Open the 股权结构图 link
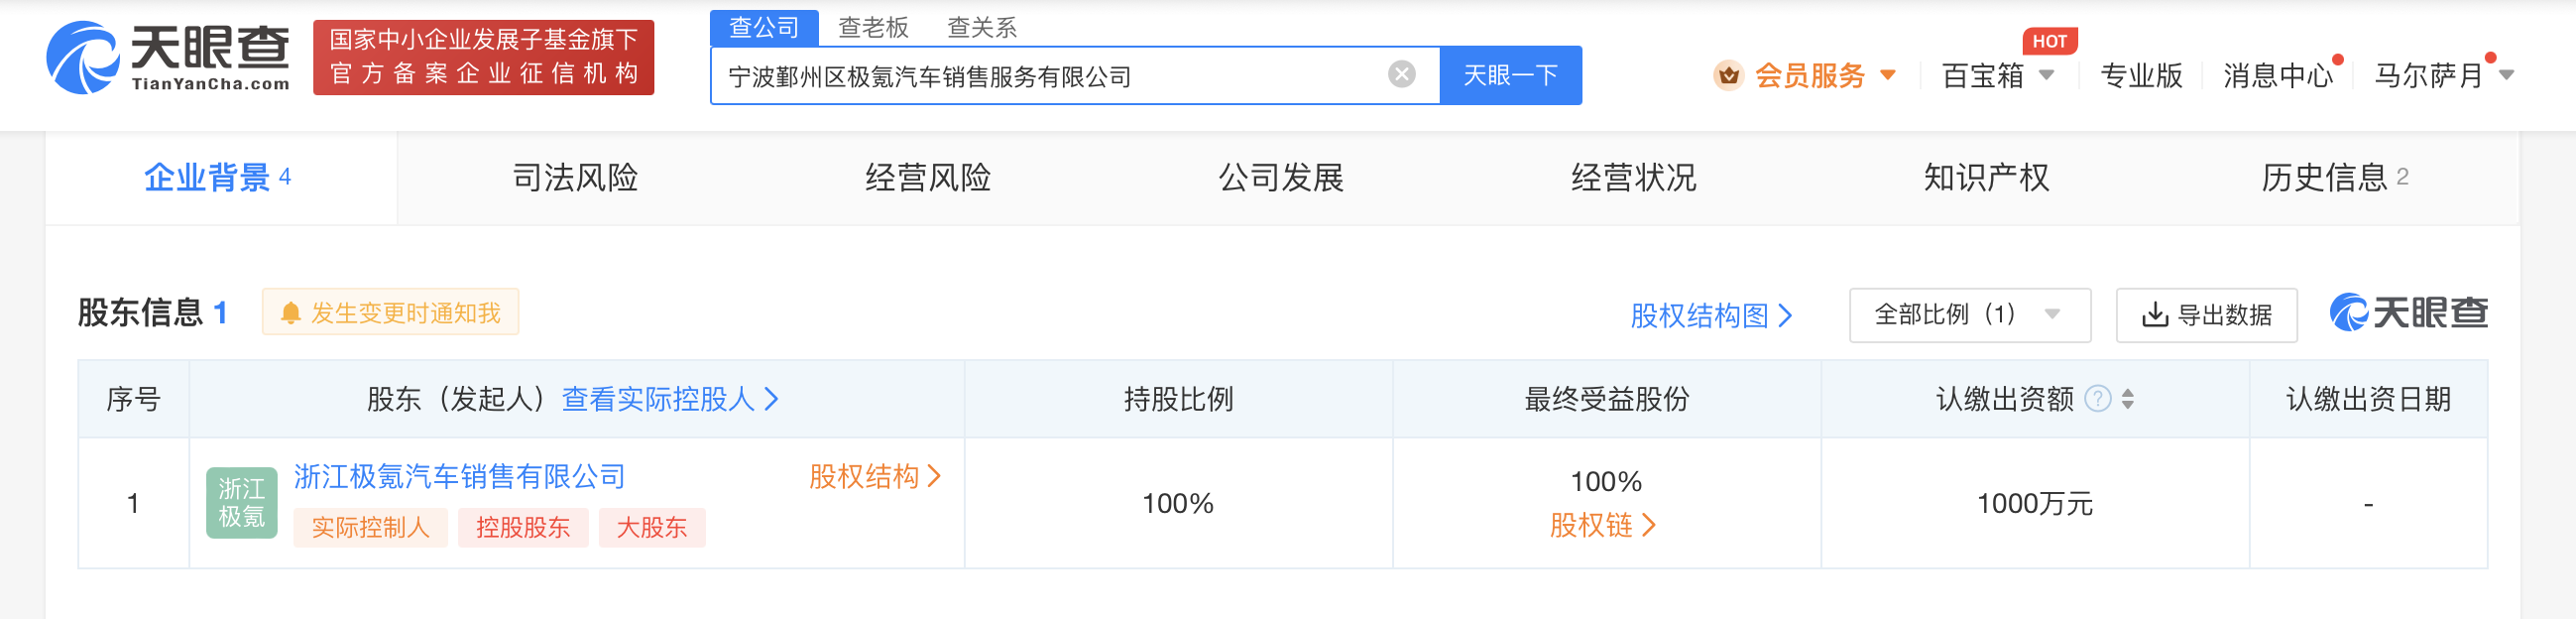This screenshot has height=619, width=2576. click(1711, 316)
